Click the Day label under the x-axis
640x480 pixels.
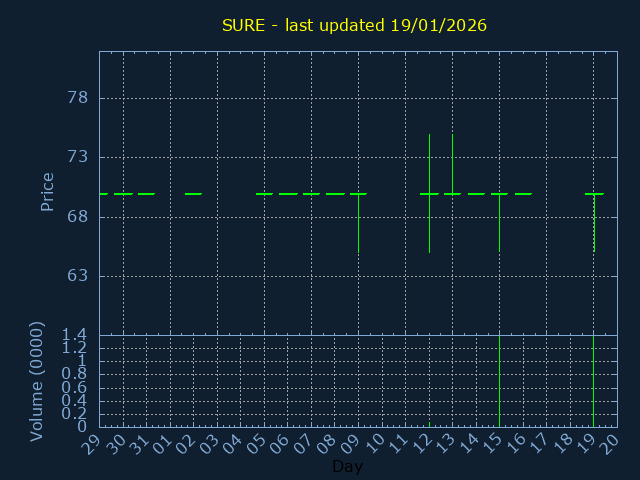(347, 467)
